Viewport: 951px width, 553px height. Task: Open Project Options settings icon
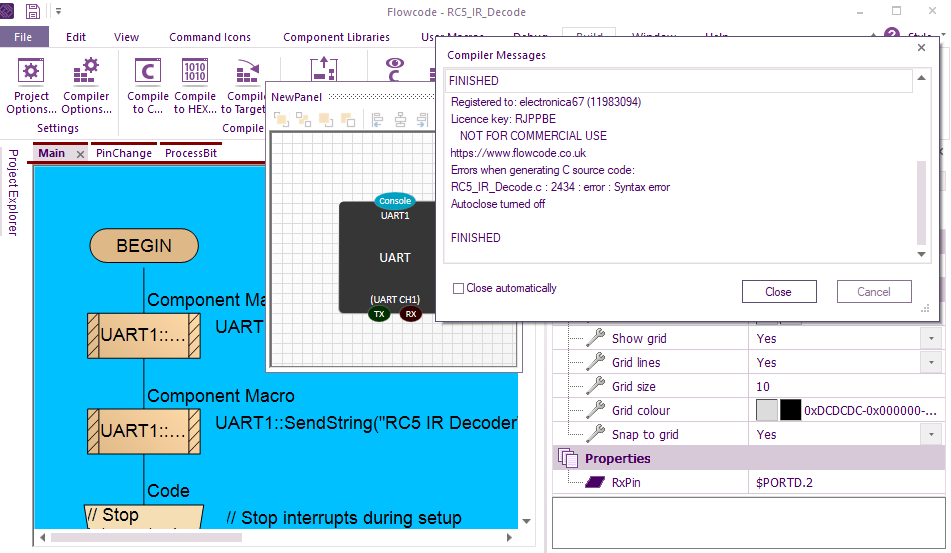(x=30, y=71)
